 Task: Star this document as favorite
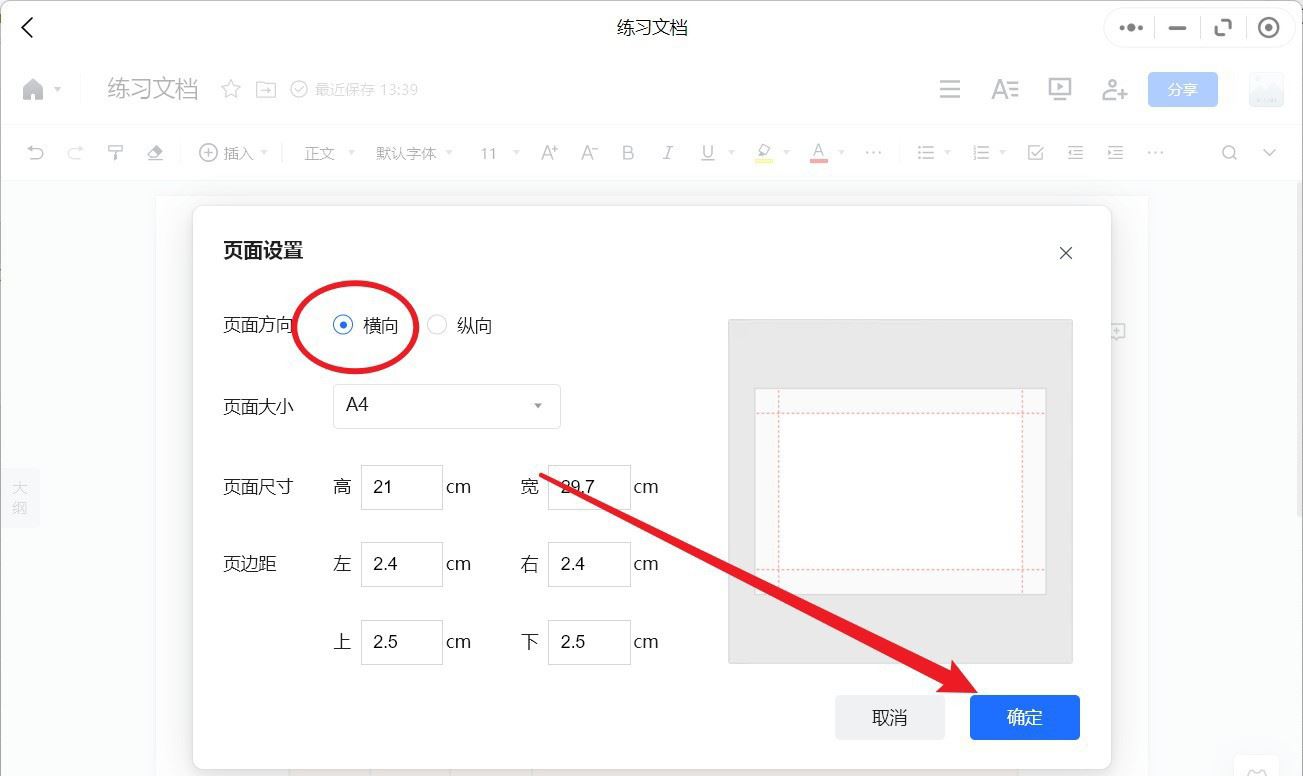(x=231, y=89)
